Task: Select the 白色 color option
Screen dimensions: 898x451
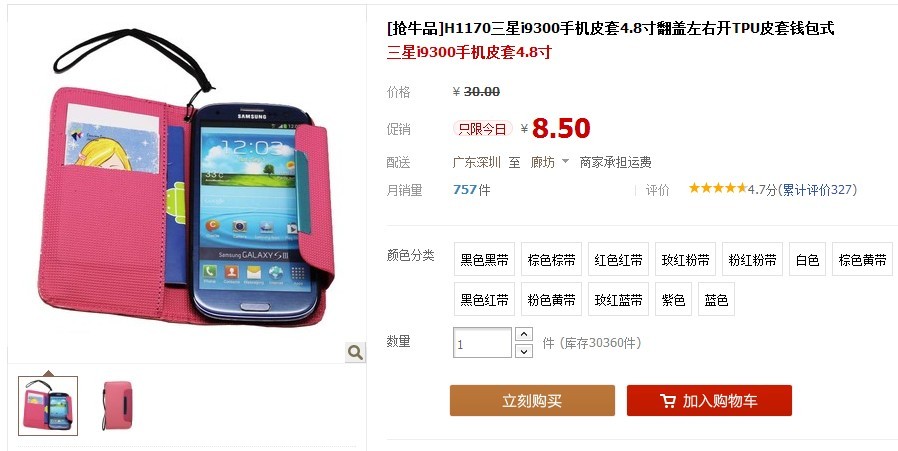Action: [807, 260]
